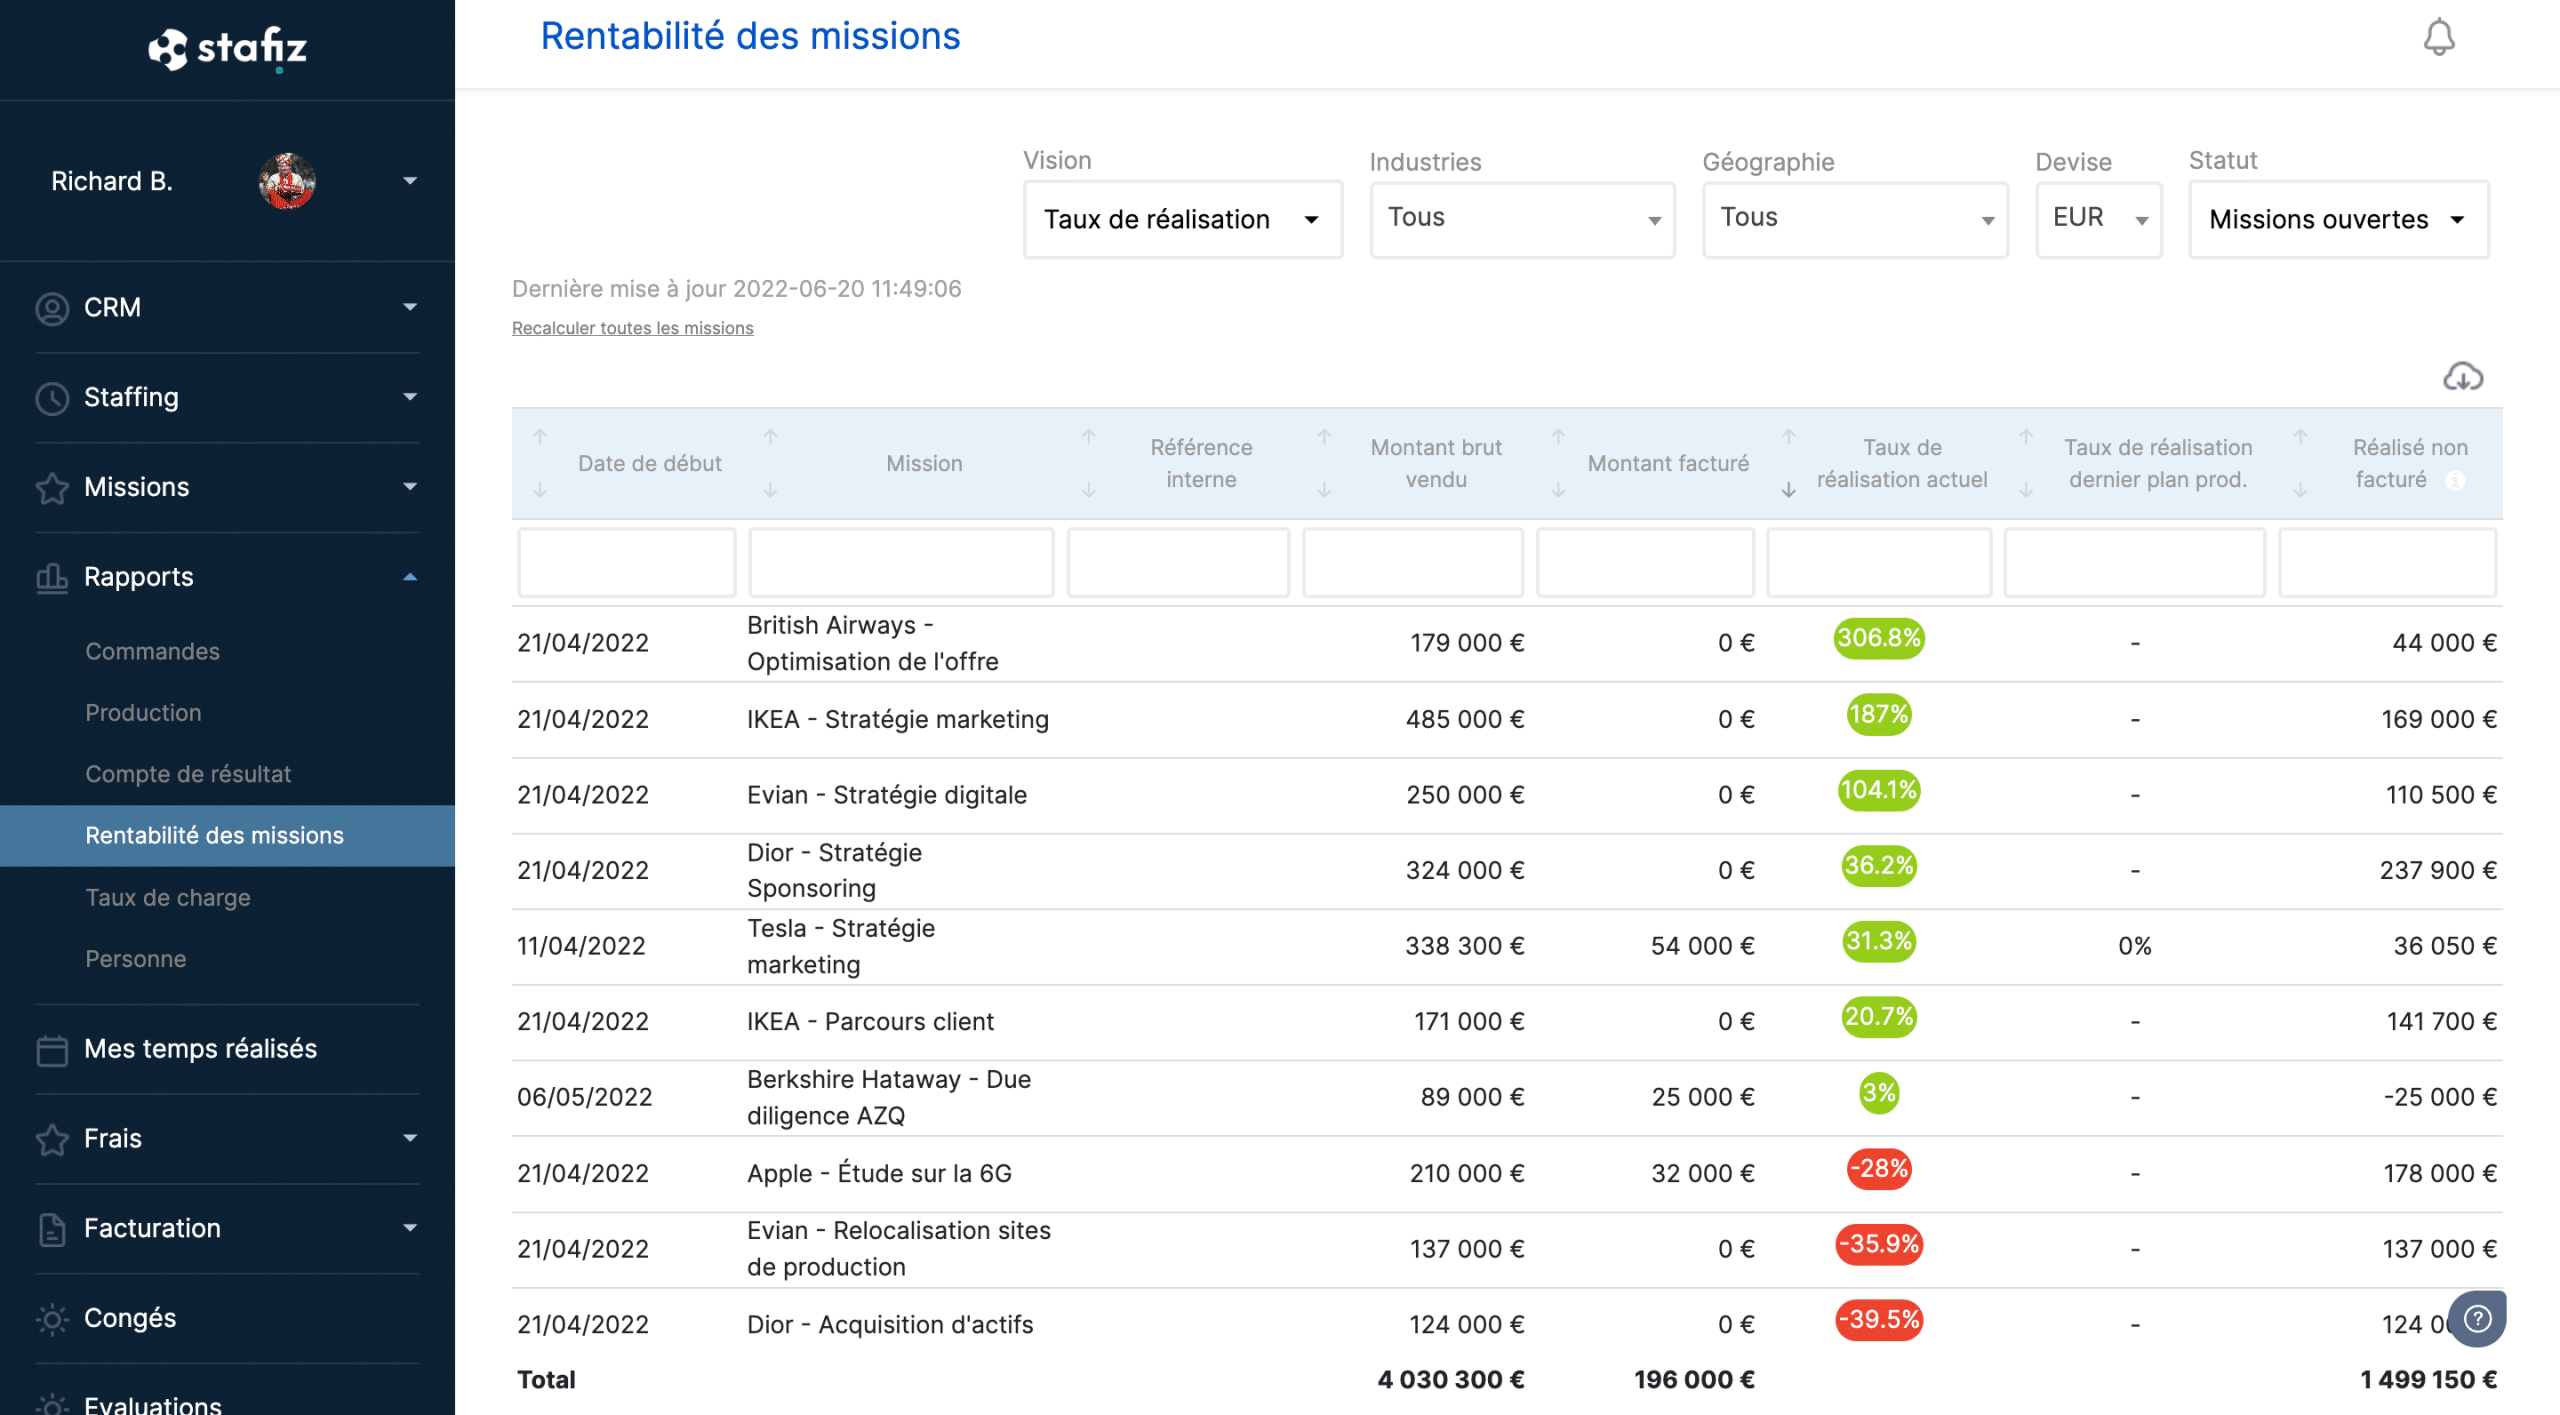This screenshot has height=1415, width=2560.
Task: Collapse the Rapports section in sidebar
Action: click(x=410, y=577)
